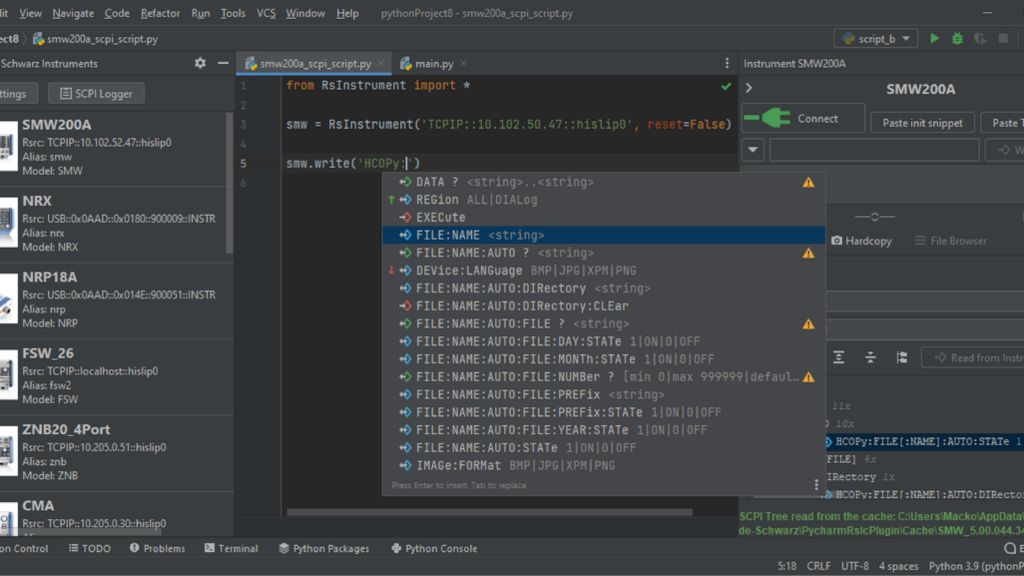Viewport: 1024px width, 576px height.
Task: Click the Collapse All icon in SCPI tree toolbar
Action: pos(870,357)
